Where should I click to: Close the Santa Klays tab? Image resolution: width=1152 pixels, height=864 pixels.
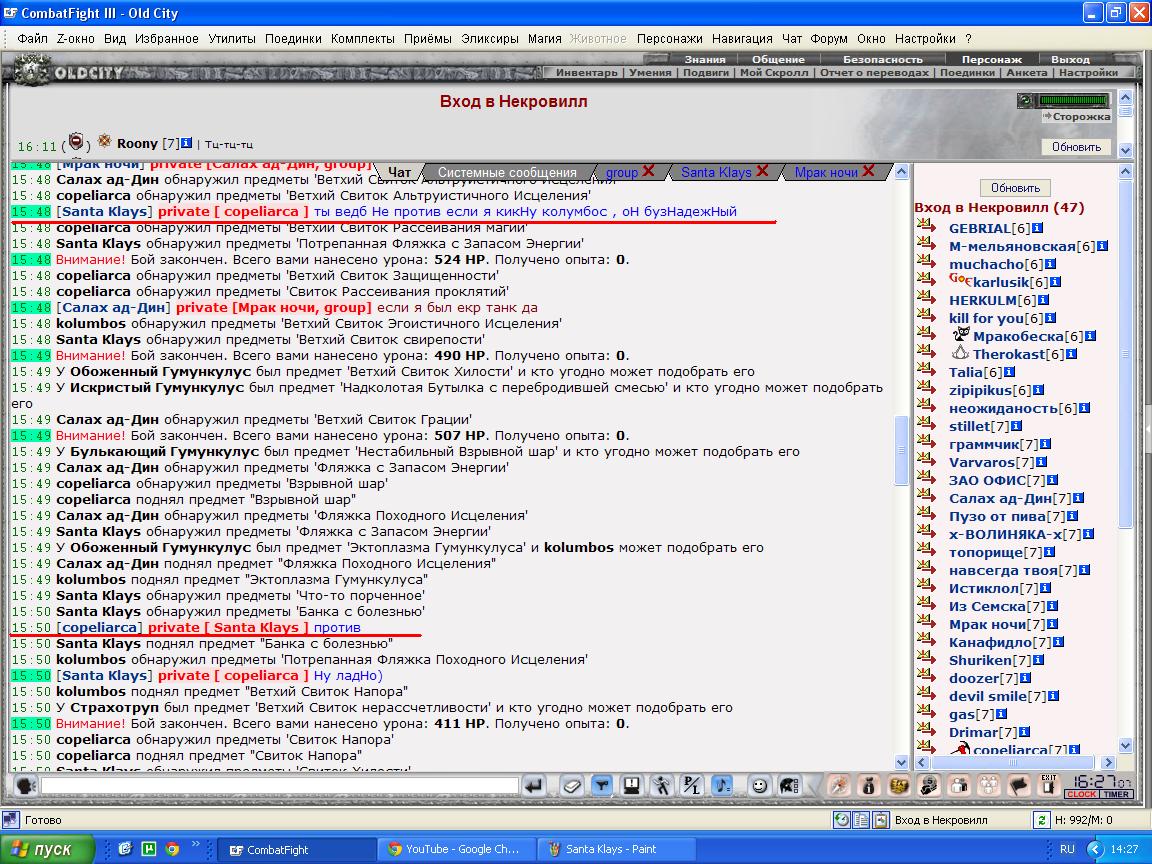pyautogui.click(x=762, y=171)
